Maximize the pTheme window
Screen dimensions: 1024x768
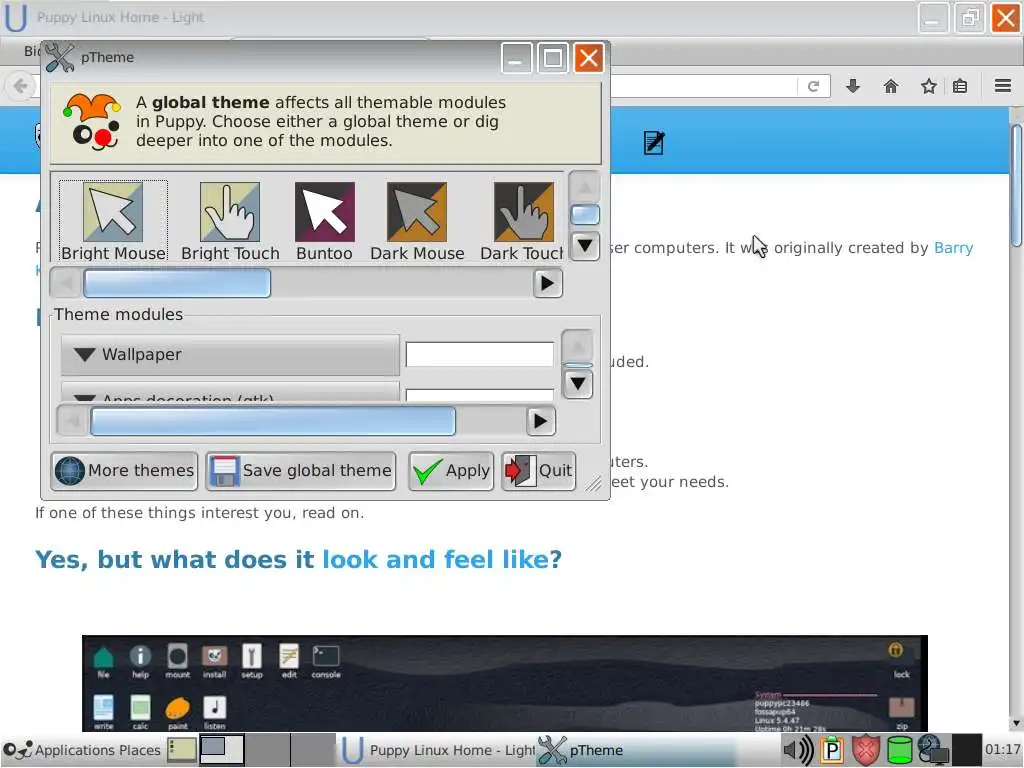552,58
